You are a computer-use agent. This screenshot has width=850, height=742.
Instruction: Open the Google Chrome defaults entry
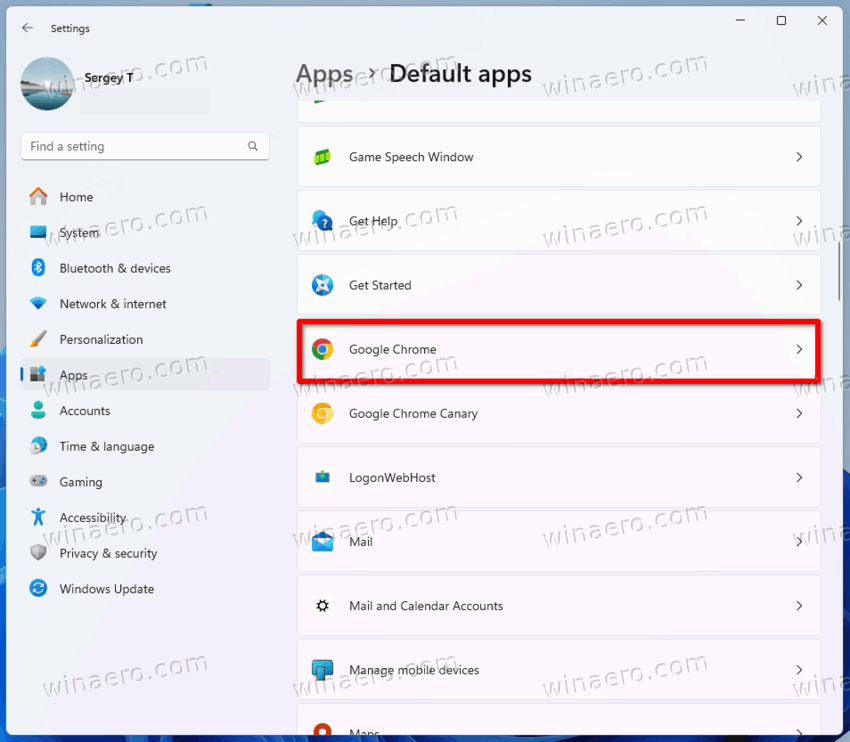tap(559, 349)
